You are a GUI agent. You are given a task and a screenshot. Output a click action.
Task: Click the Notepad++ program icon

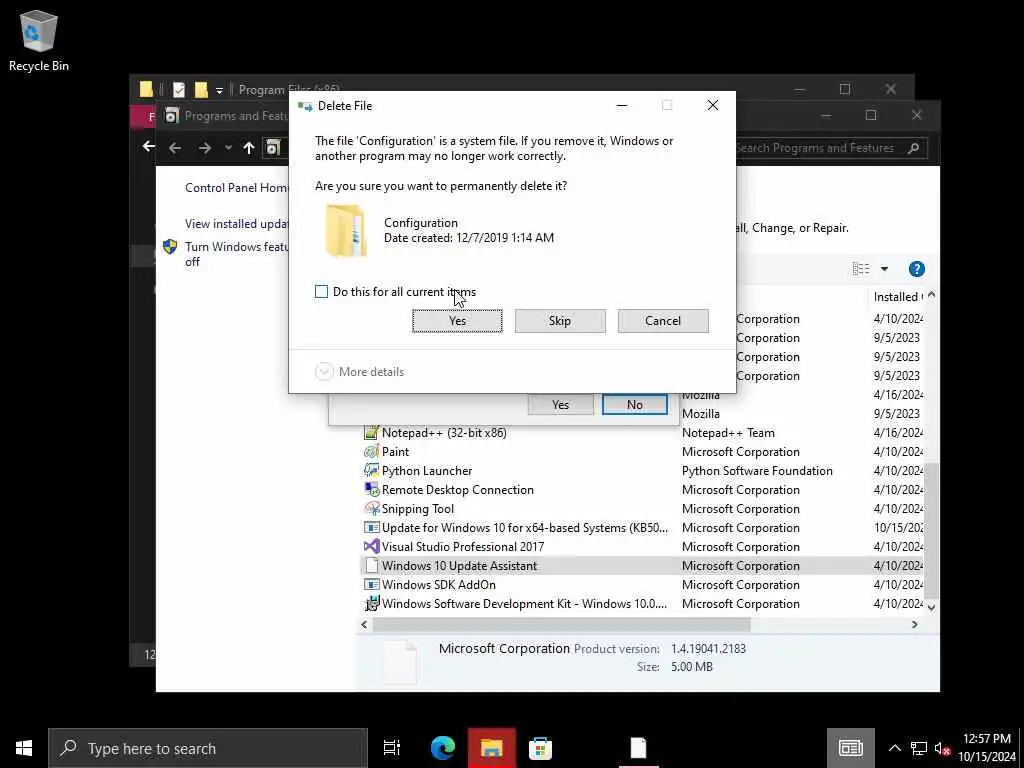point(372,432)
